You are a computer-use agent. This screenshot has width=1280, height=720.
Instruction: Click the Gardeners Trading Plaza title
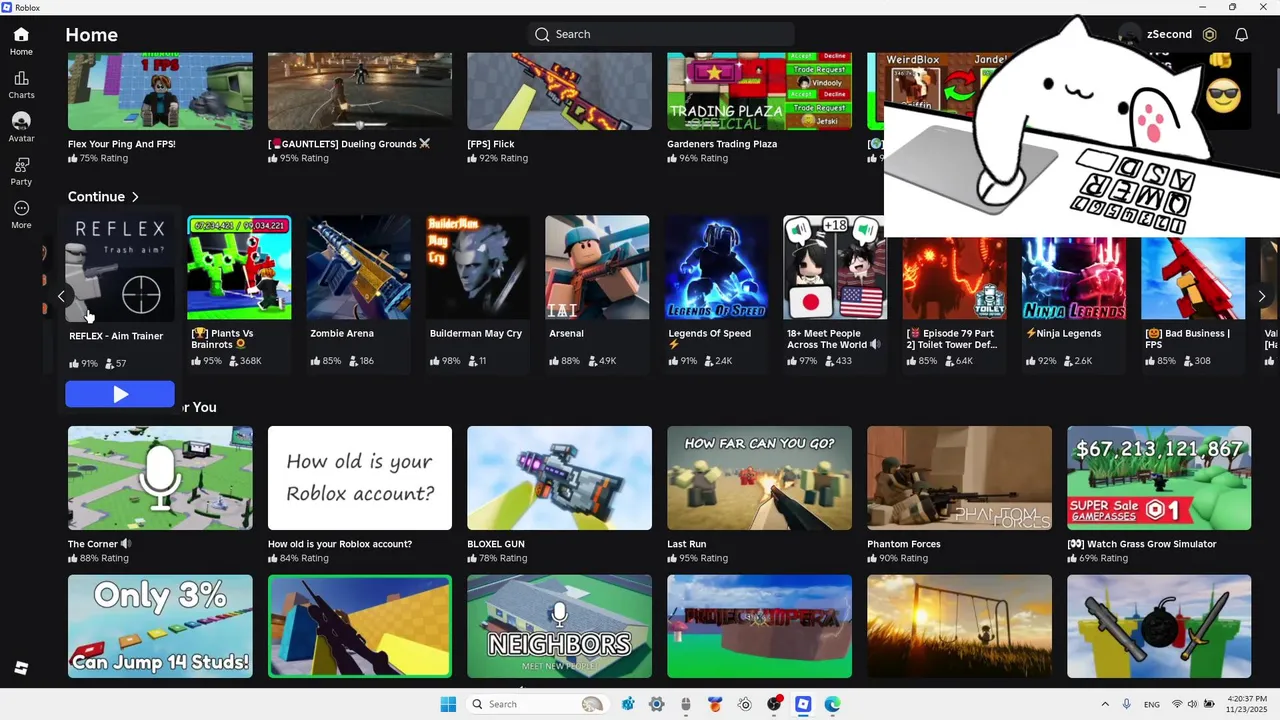(x=722, y=144)
